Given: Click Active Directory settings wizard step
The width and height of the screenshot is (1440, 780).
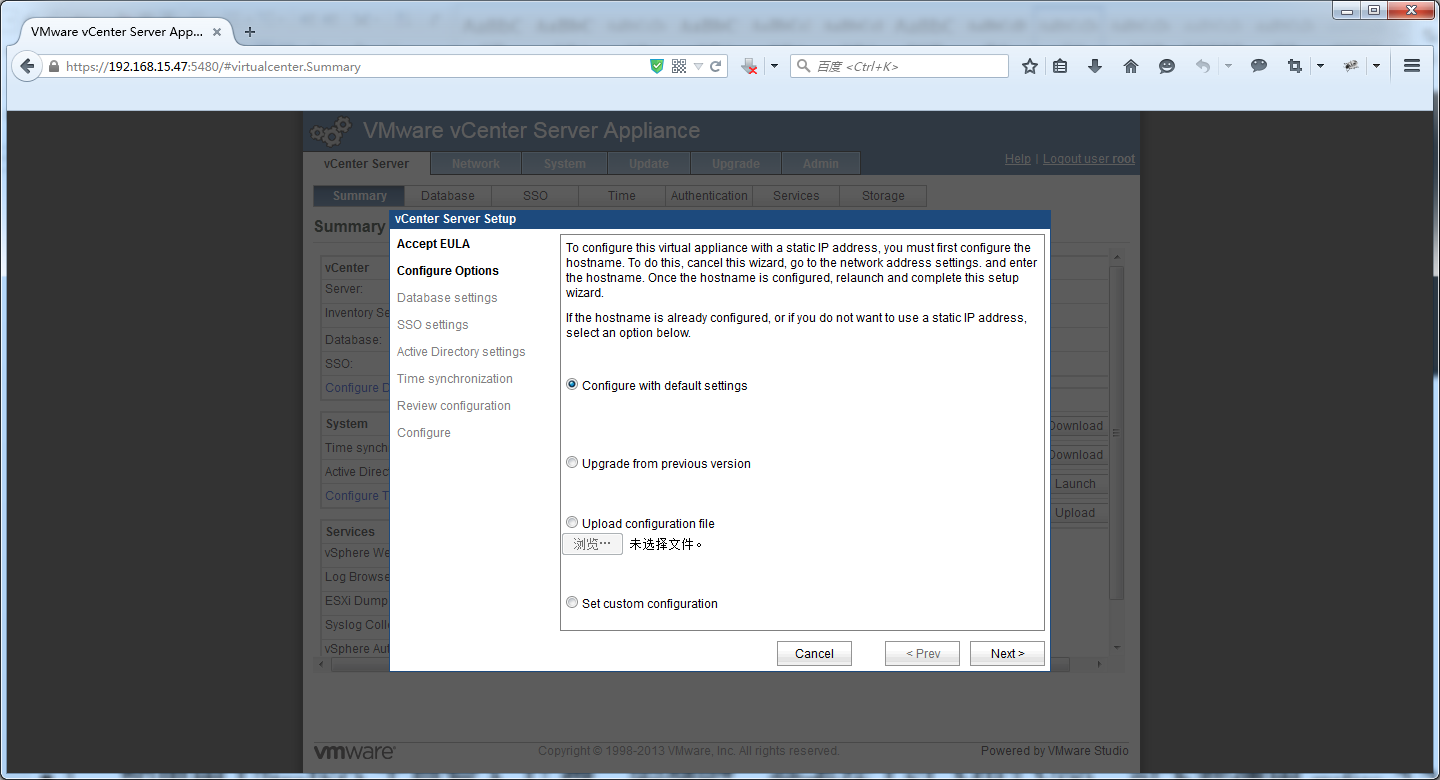Looking at the screenshot, I should tap(461, 352).
